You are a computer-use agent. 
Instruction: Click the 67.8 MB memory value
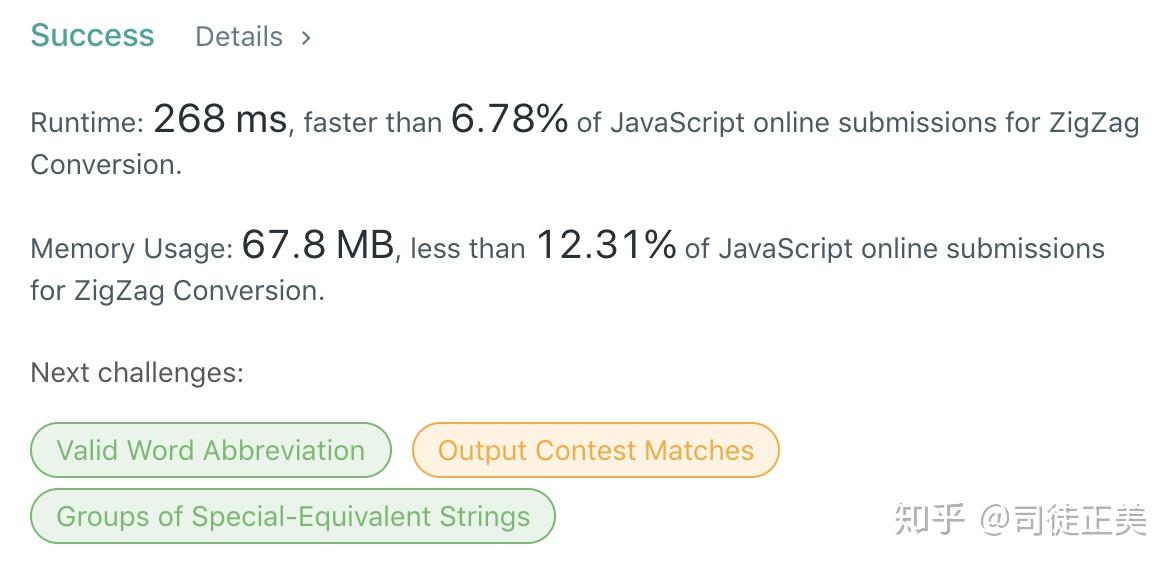[x=318, y=245]
